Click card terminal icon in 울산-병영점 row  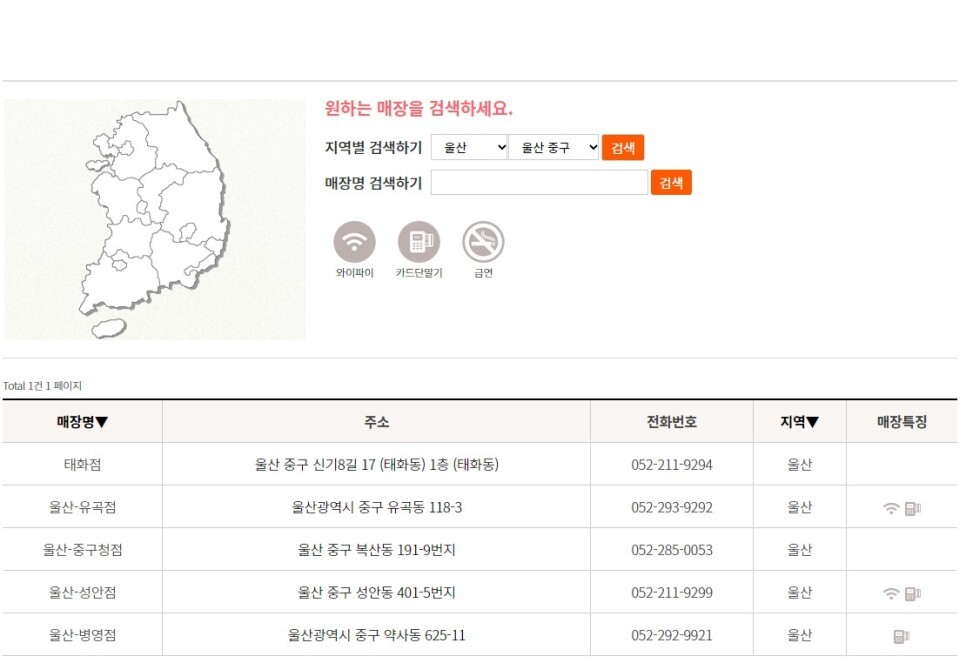coord(901,636)
